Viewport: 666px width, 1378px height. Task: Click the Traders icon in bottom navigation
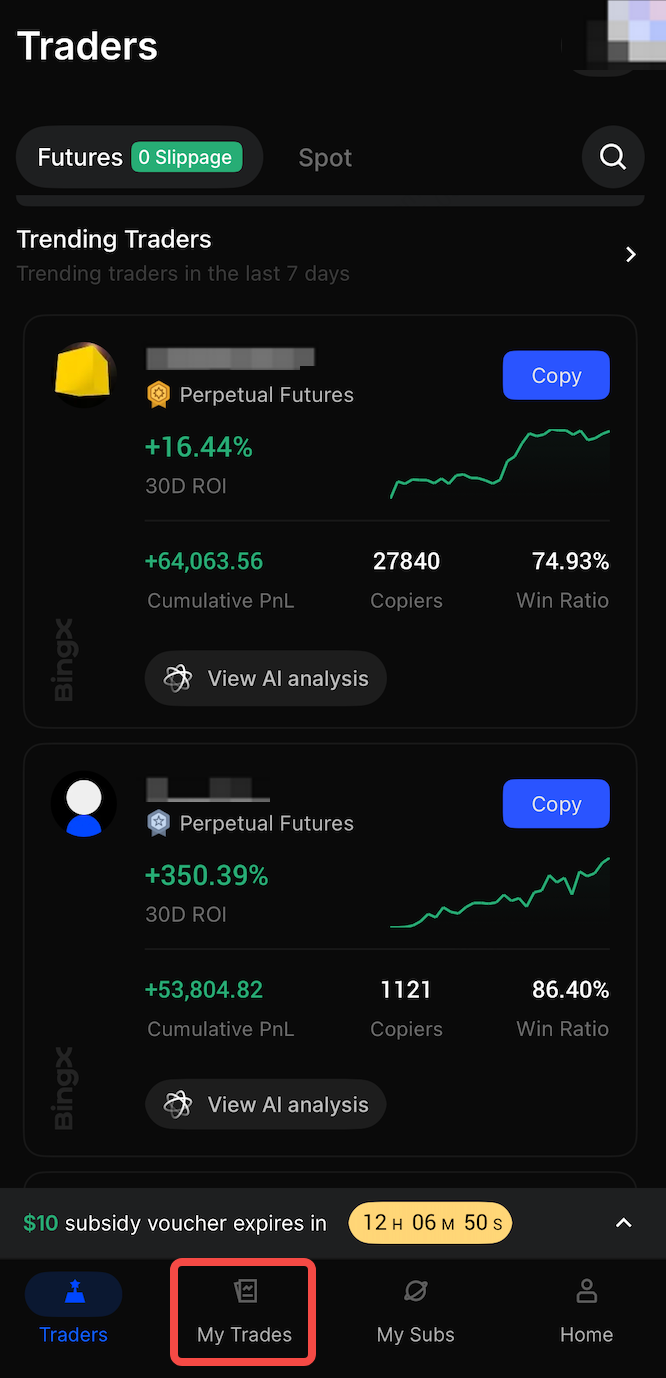point(74,1294)
